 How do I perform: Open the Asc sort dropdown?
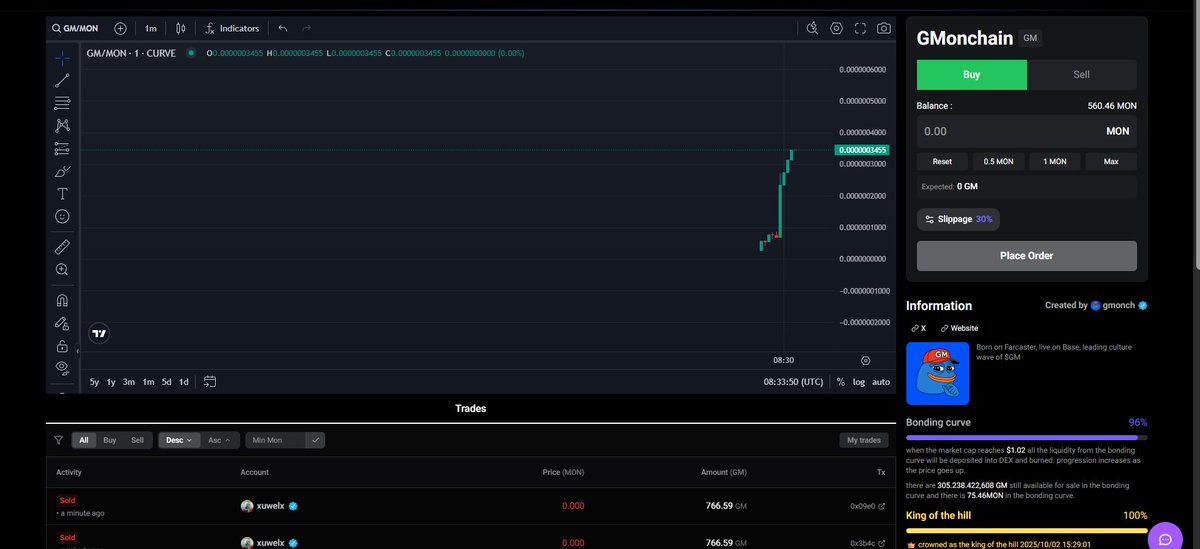point(218,440)
